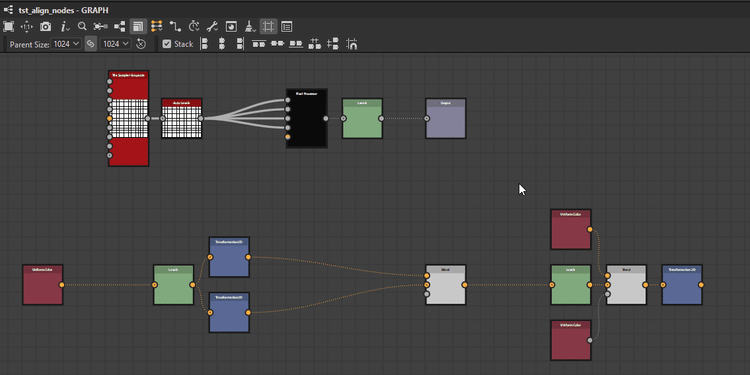Align selected nodes to the left
Screen dimensions: 750x375
(204, 44)
